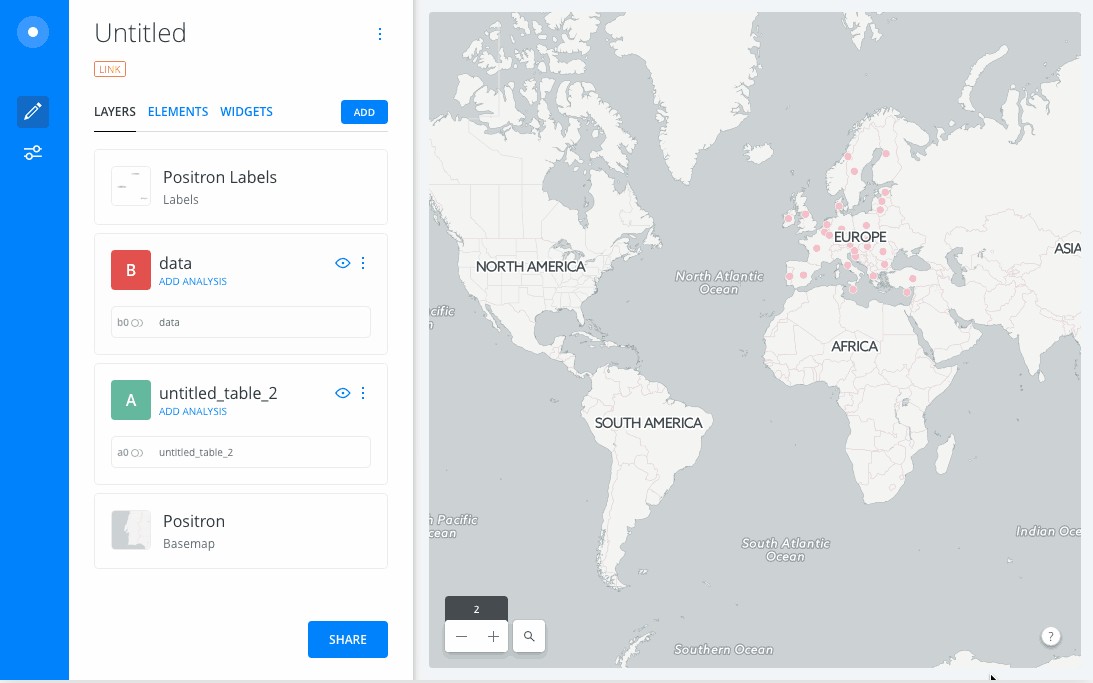The image size is (1093, 683).
Task: Switch to the Elements tab
Action: tap(178, 112)
